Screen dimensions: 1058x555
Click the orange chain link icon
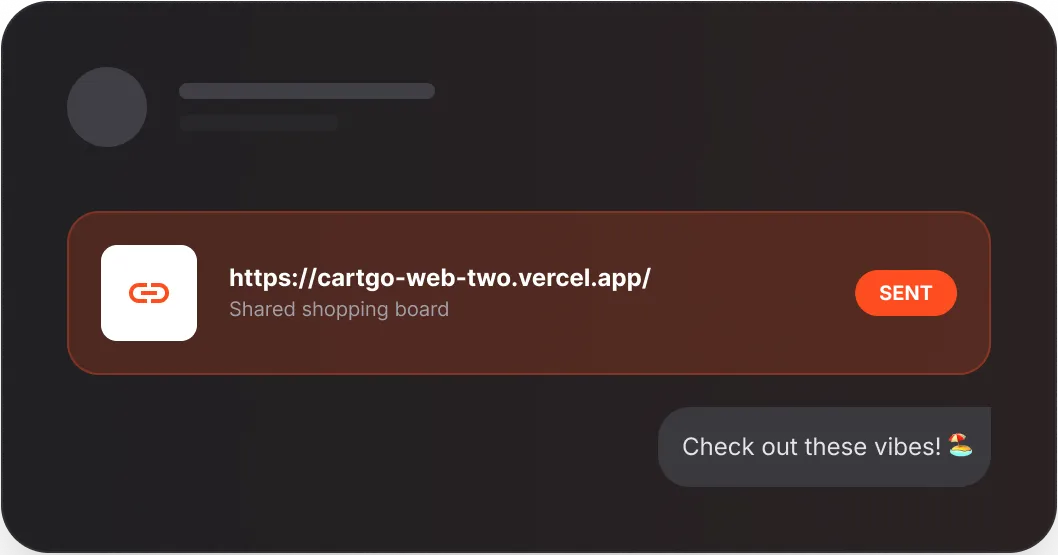(x=149, y=293)
